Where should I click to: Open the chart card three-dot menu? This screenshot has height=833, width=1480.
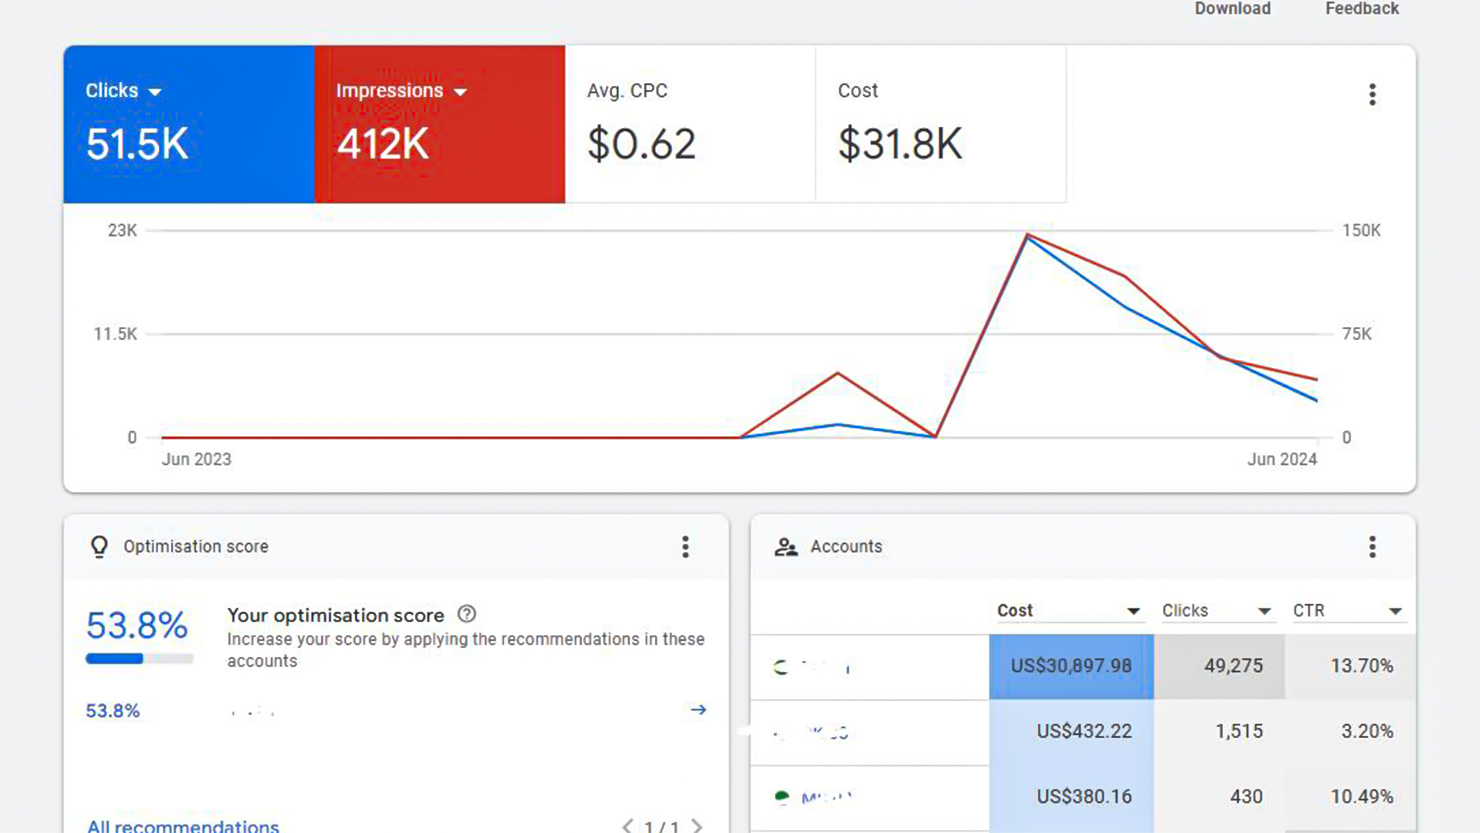coord(1372,94)
